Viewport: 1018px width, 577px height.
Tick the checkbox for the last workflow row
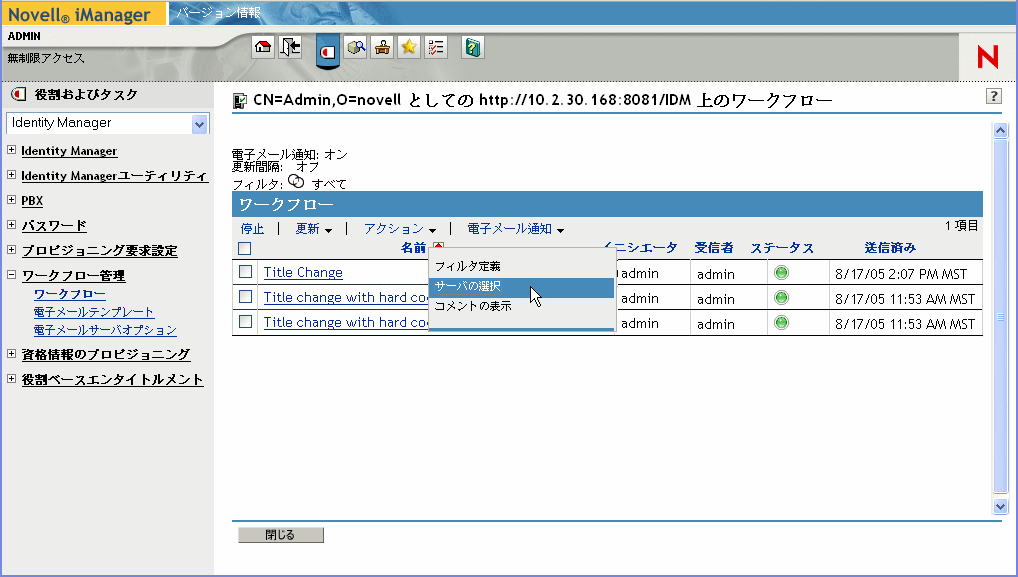246,322
